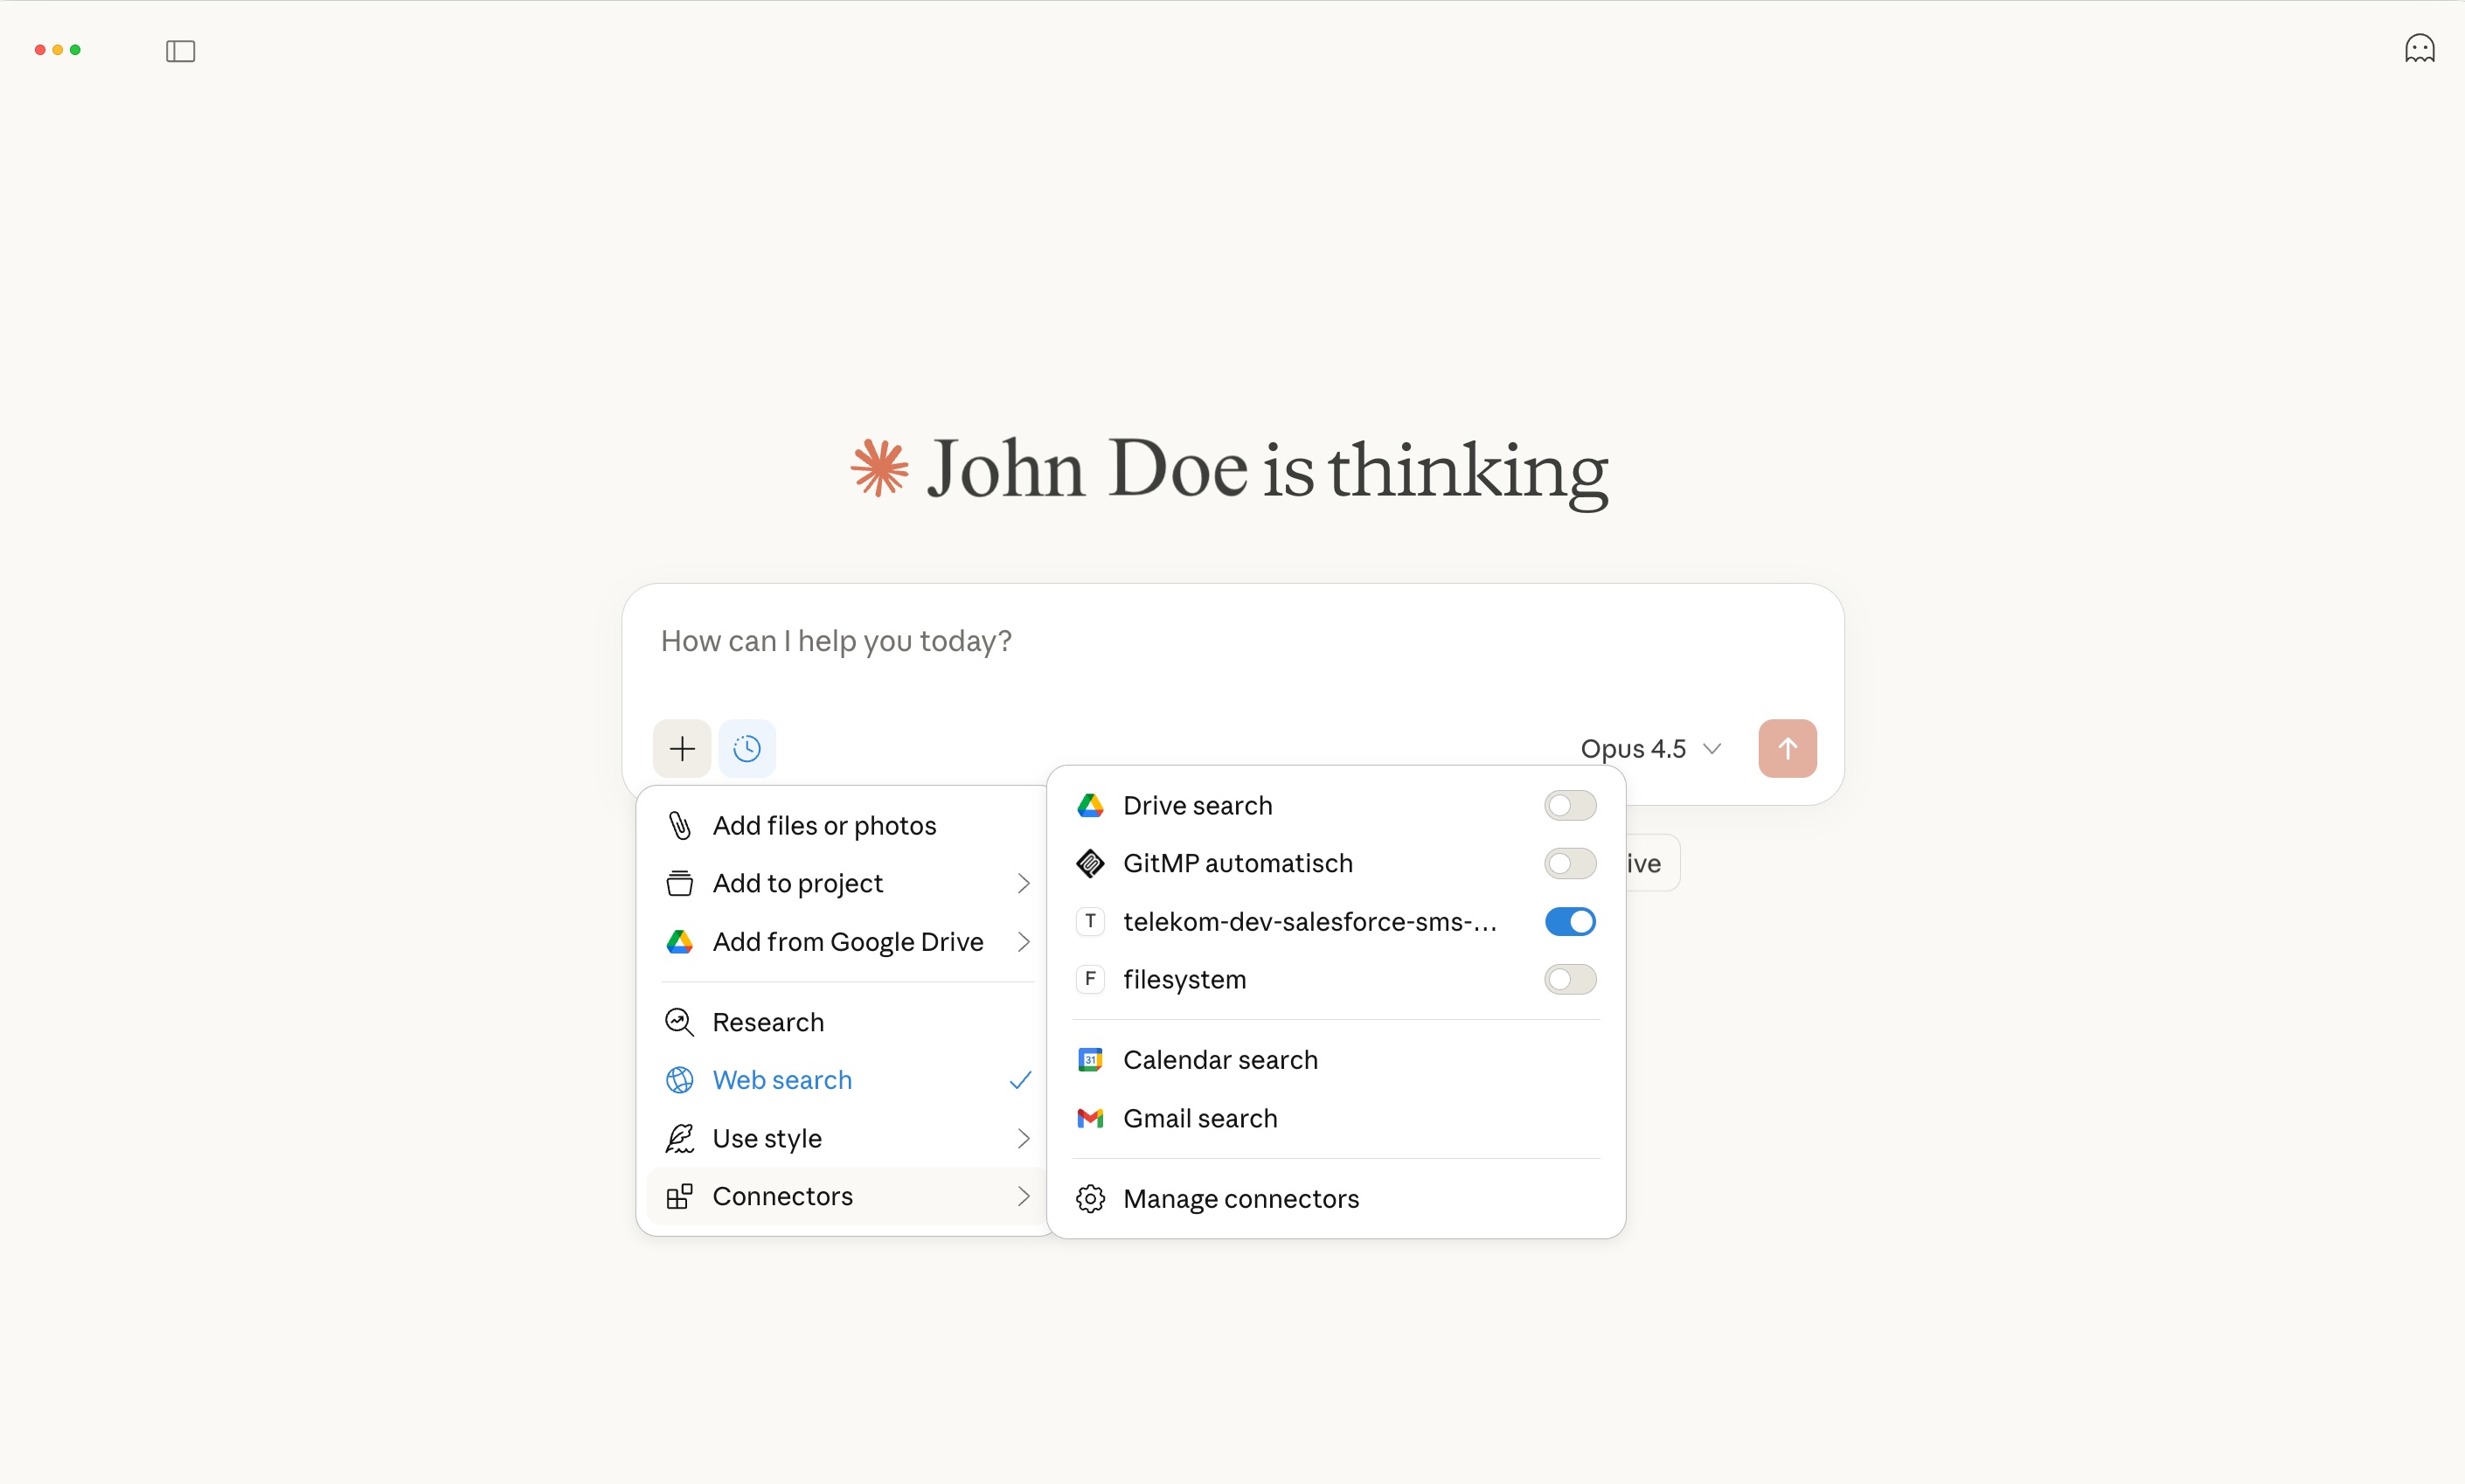Open Manage connectors gear option
Image resolution: width=2465 pixels, height=1484 pixels.
1240,1198
